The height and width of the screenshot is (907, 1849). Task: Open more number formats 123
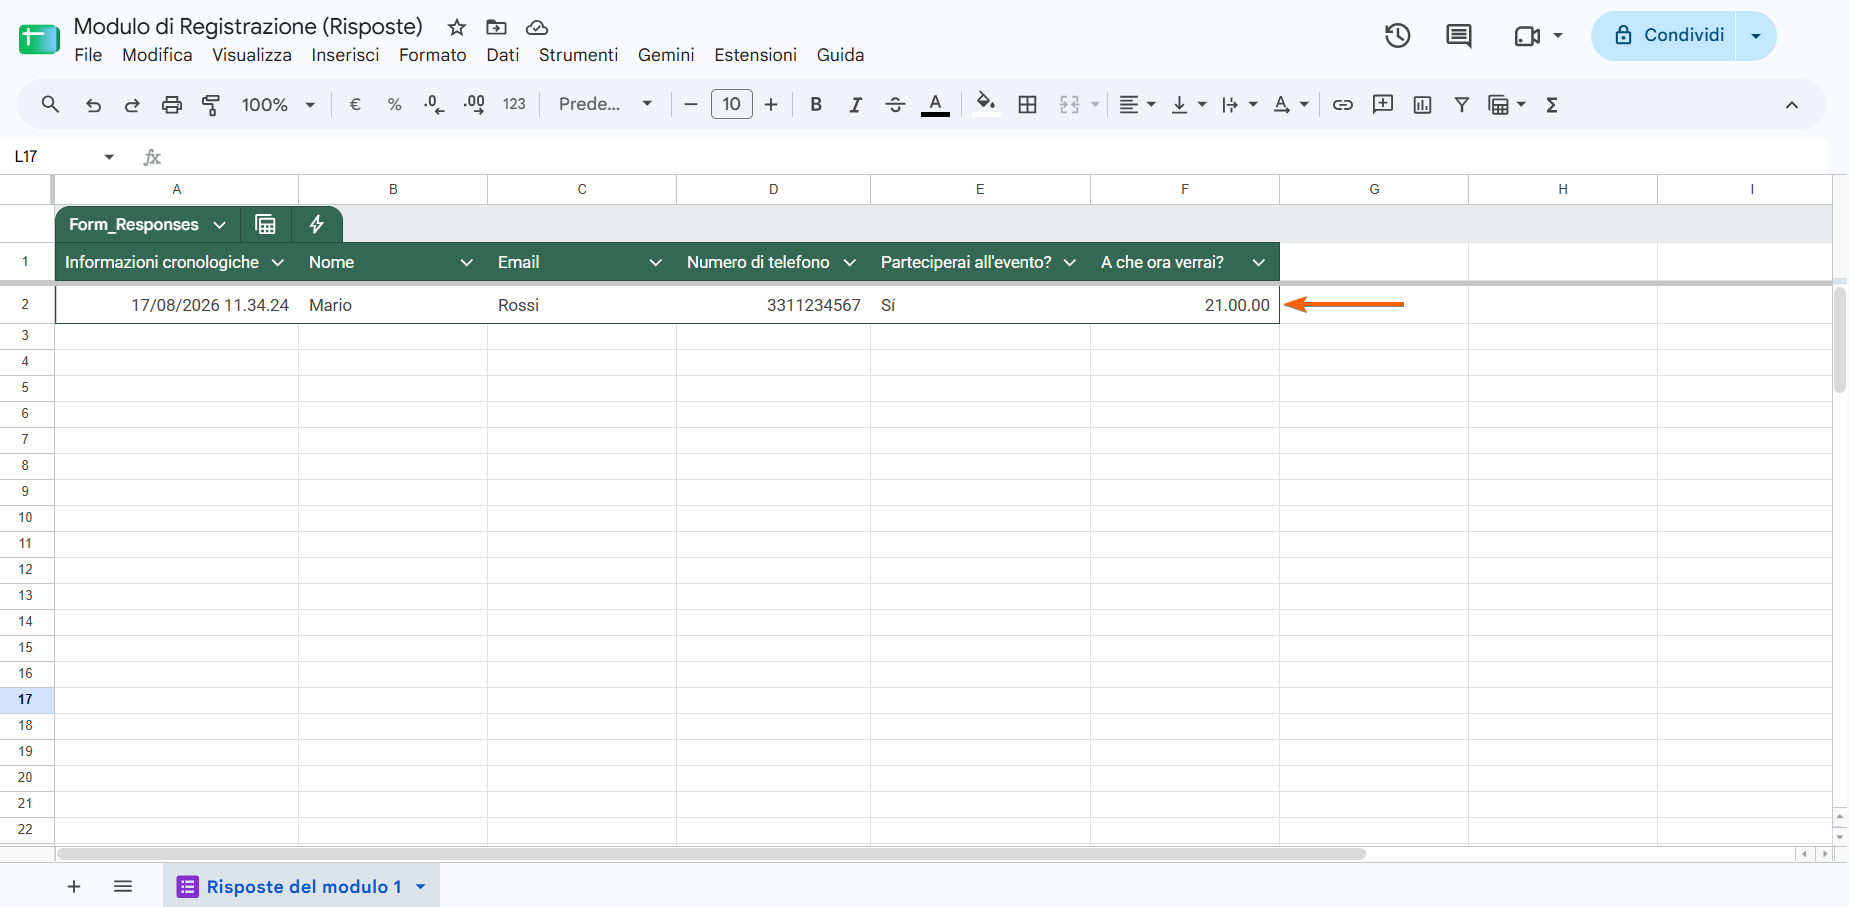(514, 104)
